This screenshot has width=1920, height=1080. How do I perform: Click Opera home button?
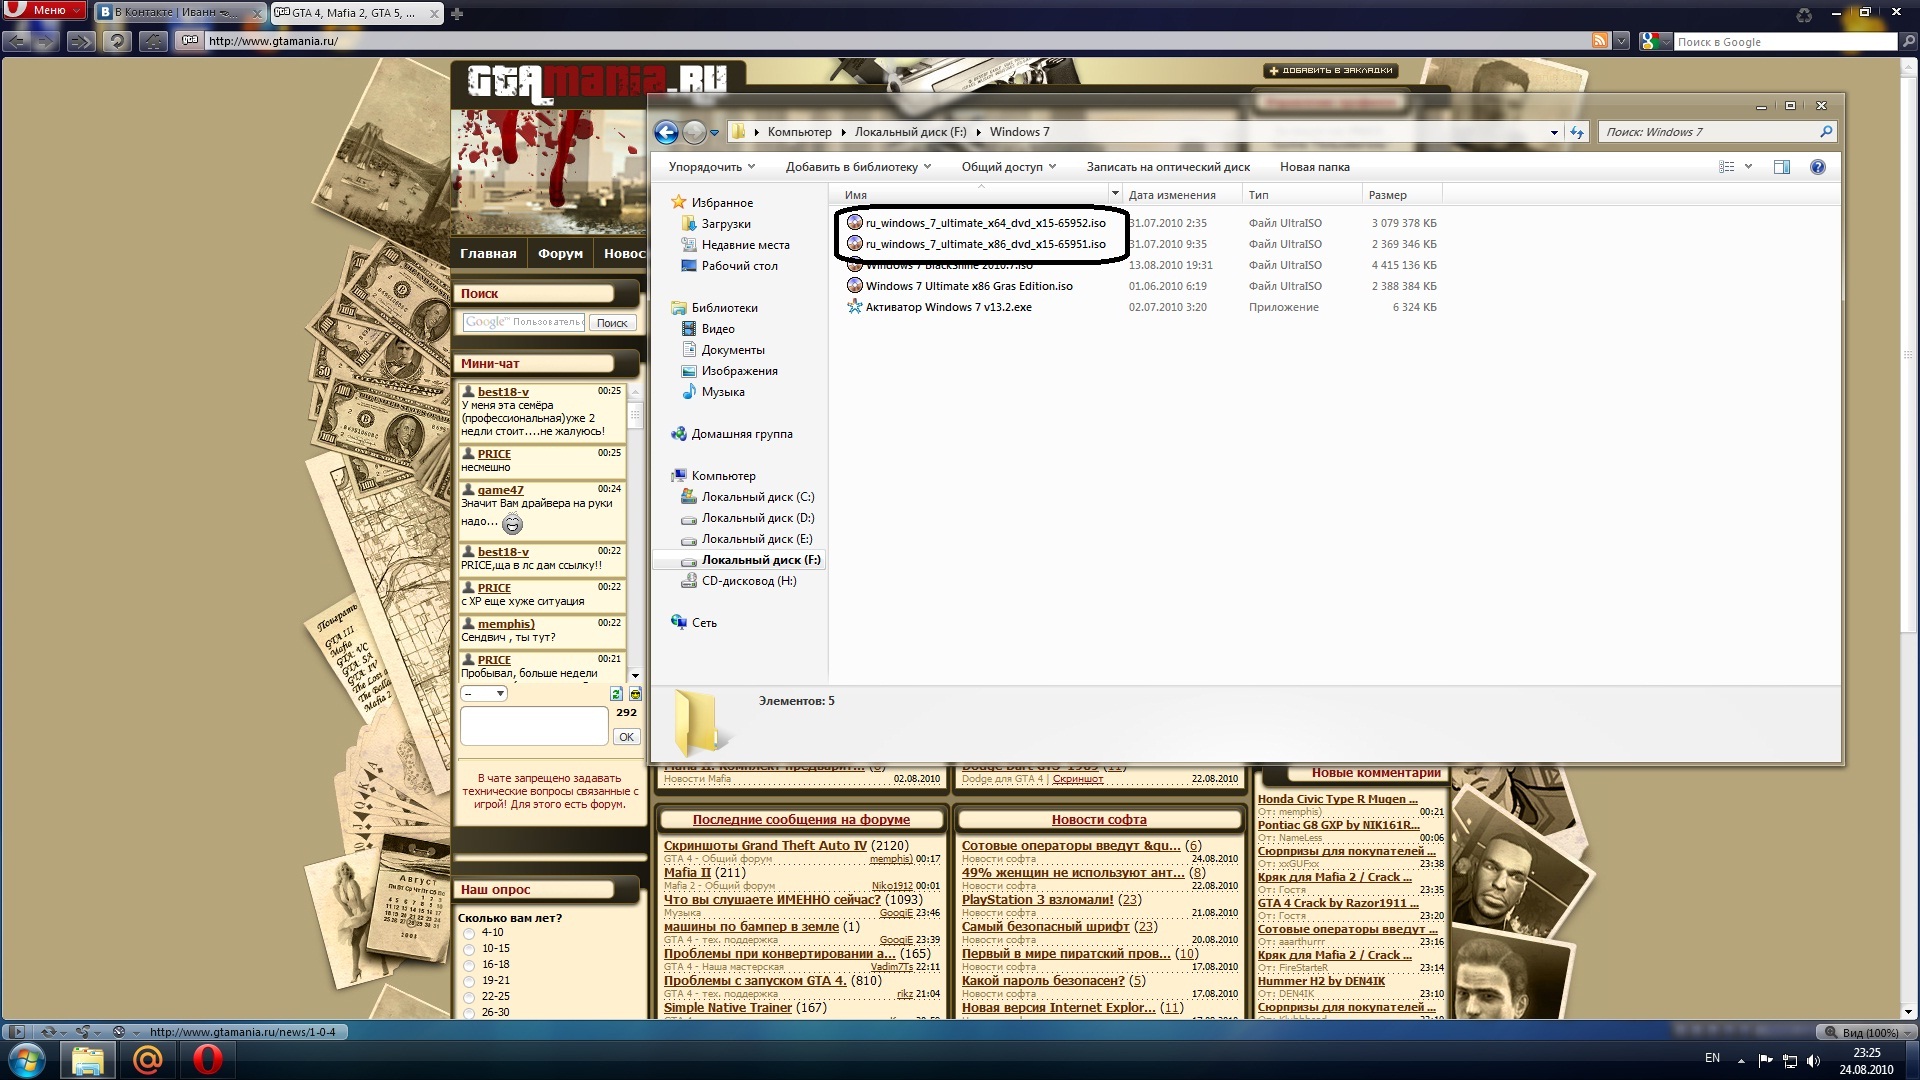tap(153, 41)
